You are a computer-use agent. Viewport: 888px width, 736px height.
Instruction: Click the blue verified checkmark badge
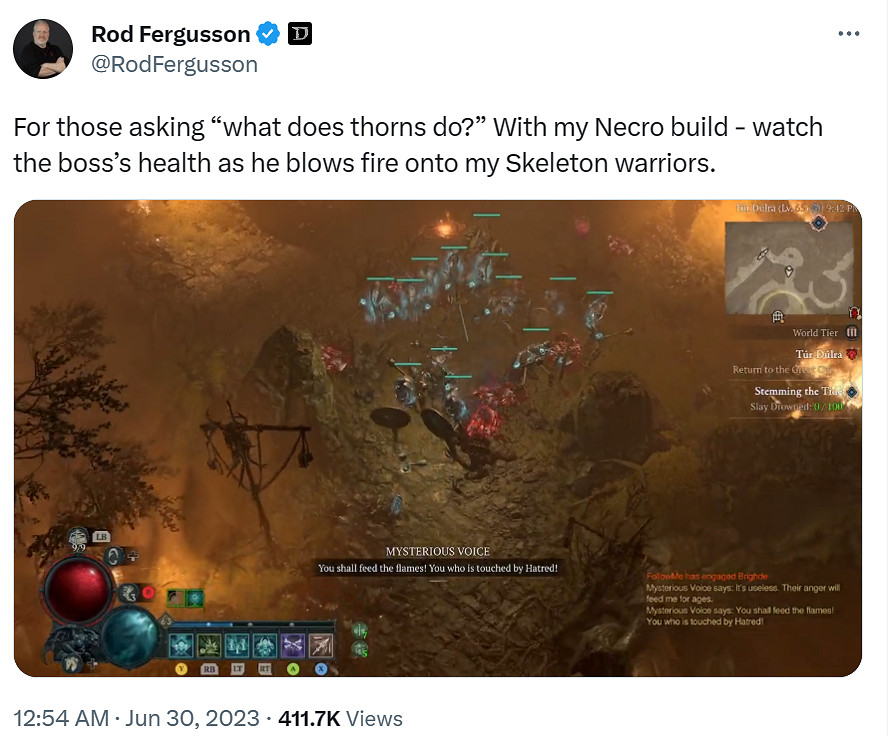tap(268, 34)
